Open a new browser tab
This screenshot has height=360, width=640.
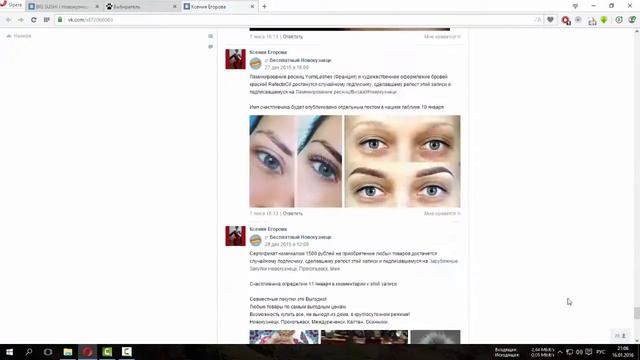(x=264, y=7)
